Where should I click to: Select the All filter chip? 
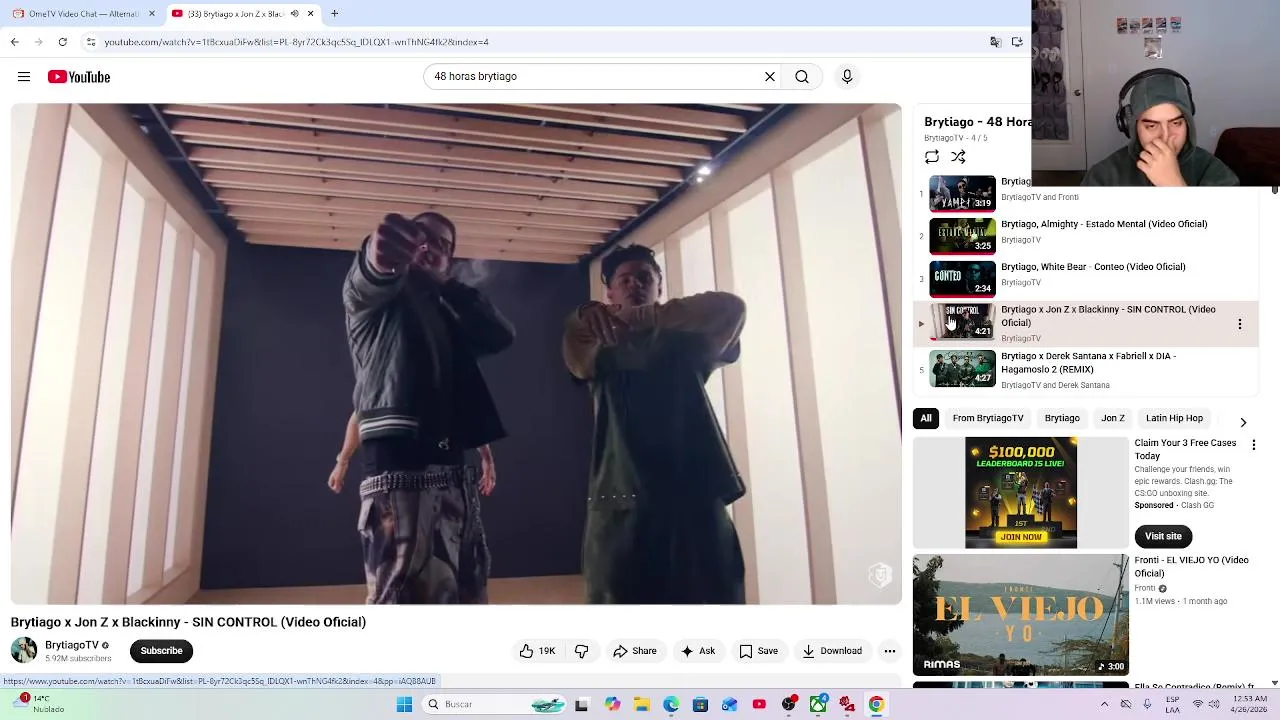click(x=926, y=419)
